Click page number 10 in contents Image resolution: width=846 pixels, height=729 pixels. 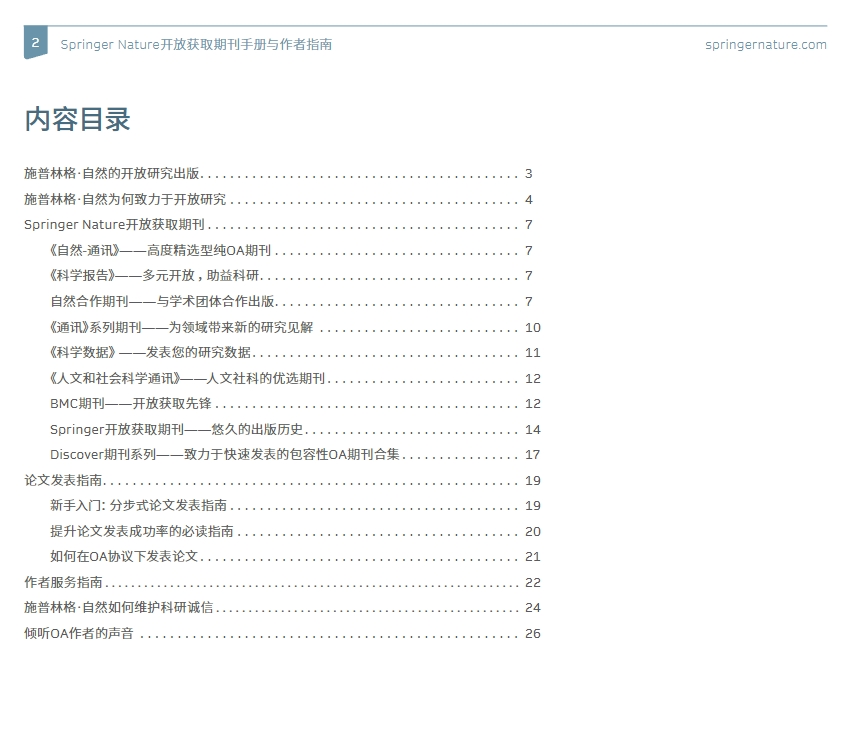pos(533,328)
